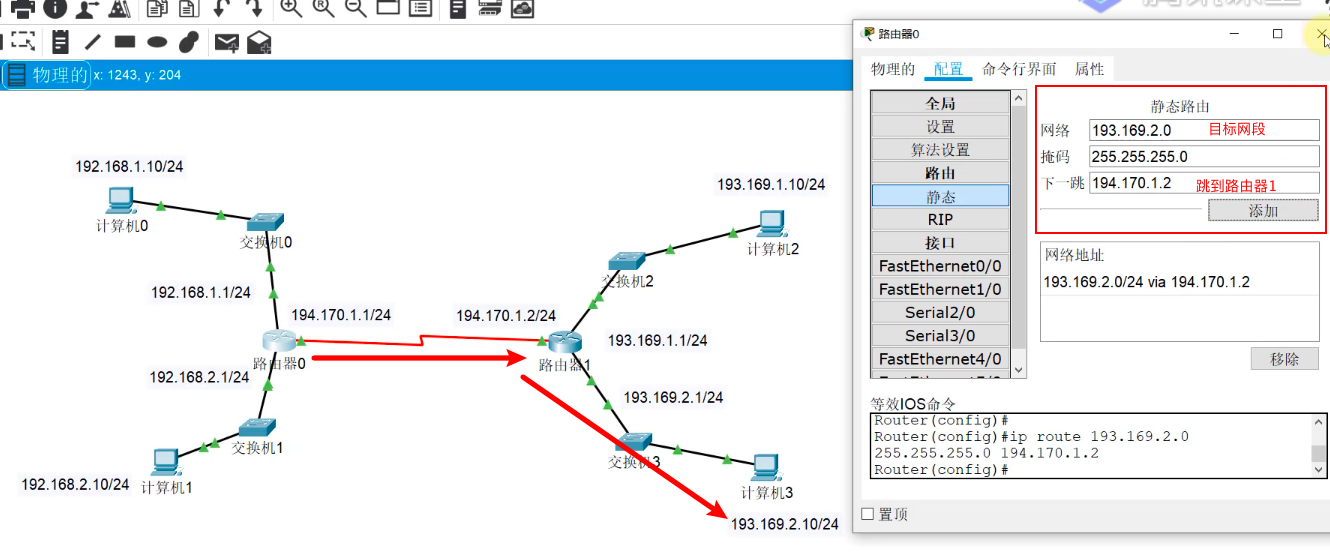The width and height of the screenshot is (1330, 552).
Task: Select the 交换机2 switch icon
Action: point(627,263)
